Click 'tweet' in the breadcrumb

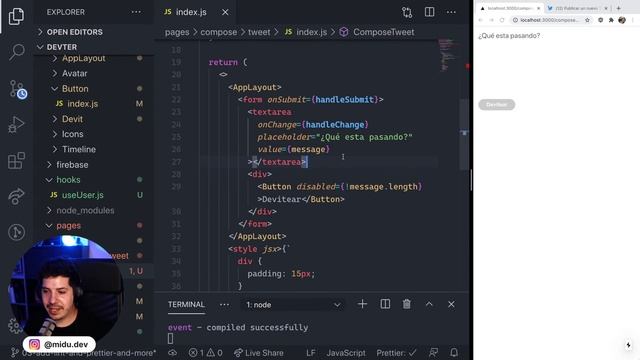pos(259,32)
